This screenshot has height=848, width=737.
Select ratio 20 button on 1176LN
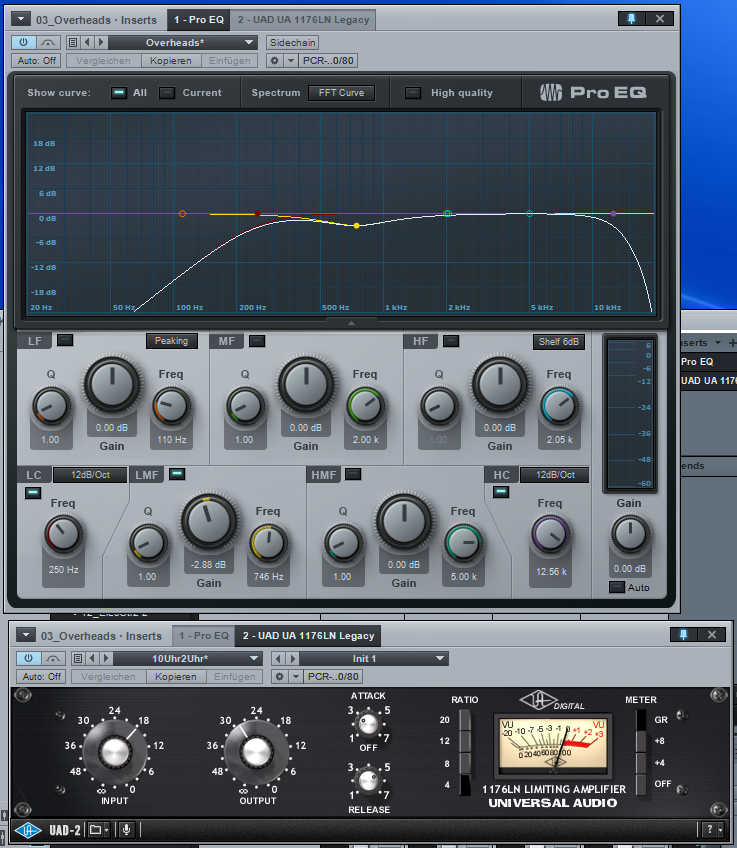coord(464,720)
